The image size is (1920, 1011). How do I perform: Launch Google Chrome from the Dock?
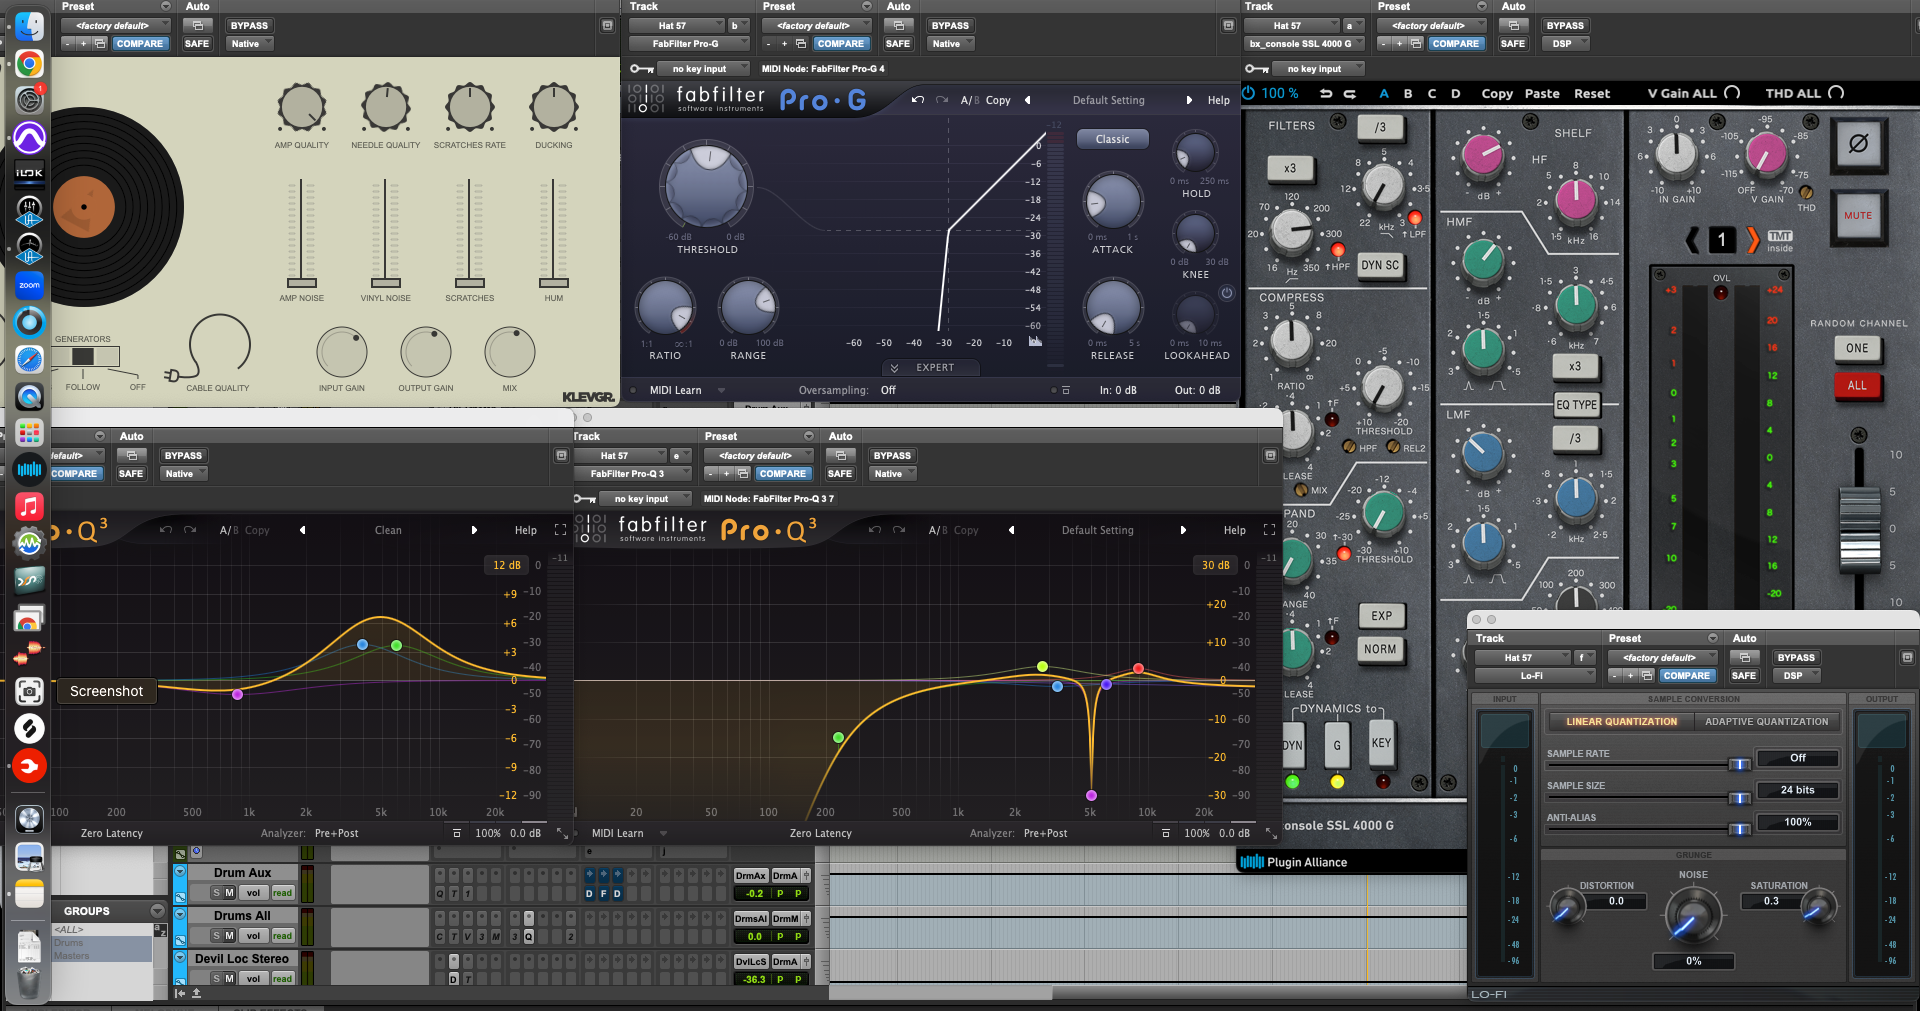tap(29, 64)
